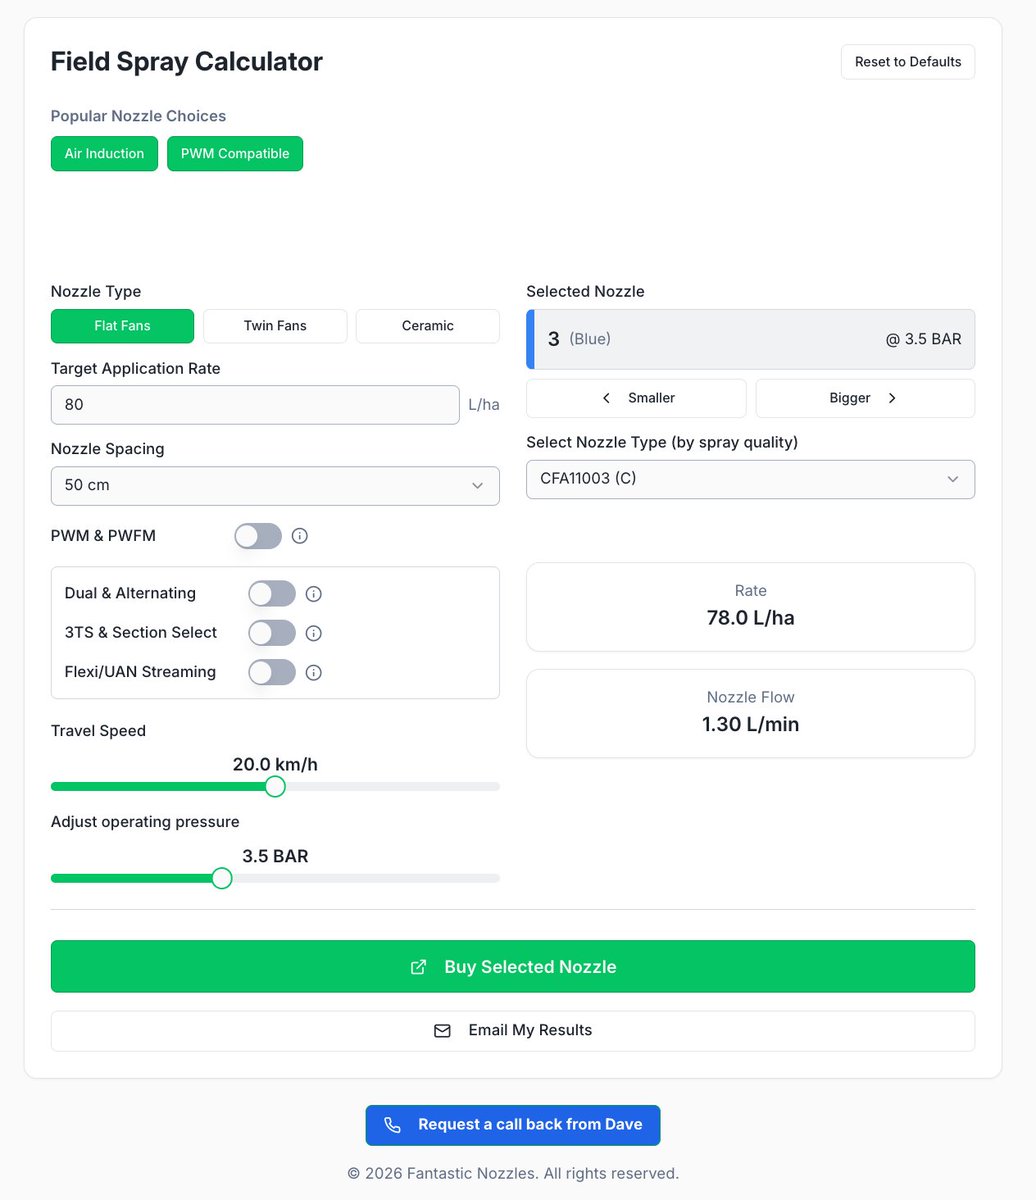This screenshot has height=1200, width=1036.
Task: Click Reset to Defaults
Action: coord(908,62)
